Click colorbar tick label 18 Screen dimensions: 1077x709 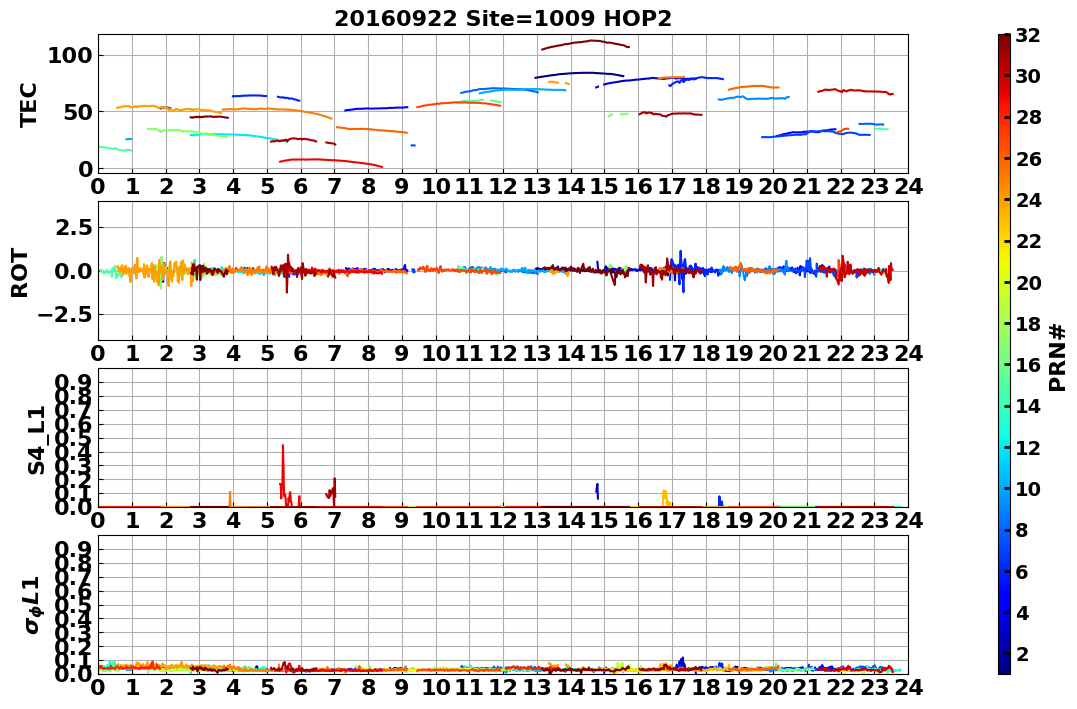tap(1028, 324)
